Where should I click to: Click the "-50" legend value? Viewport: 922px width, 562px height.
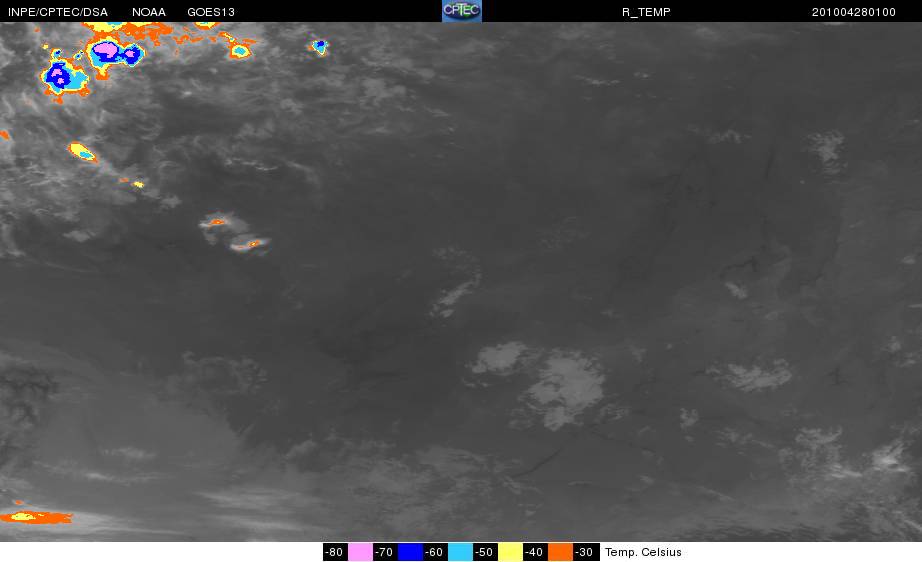coord(484,552)
